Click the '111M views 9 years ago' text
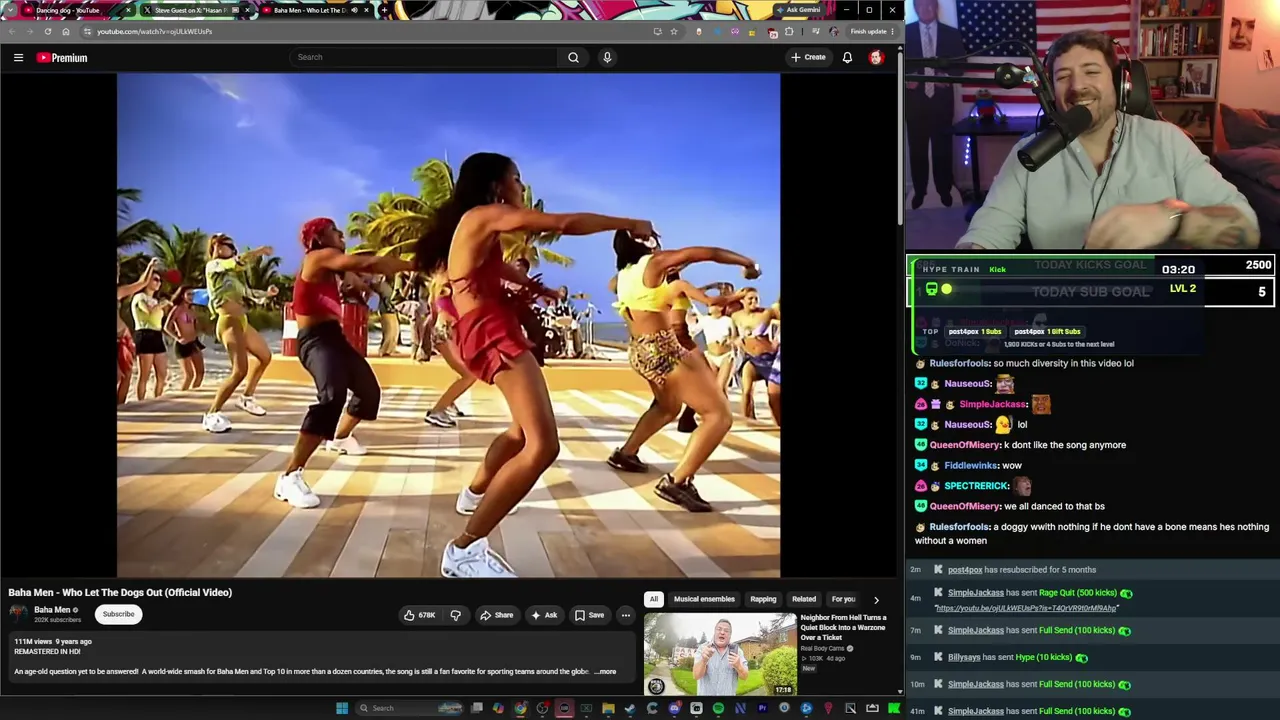Image resolution: width=1280 pixels, height=720 pixels. point(53,641)
